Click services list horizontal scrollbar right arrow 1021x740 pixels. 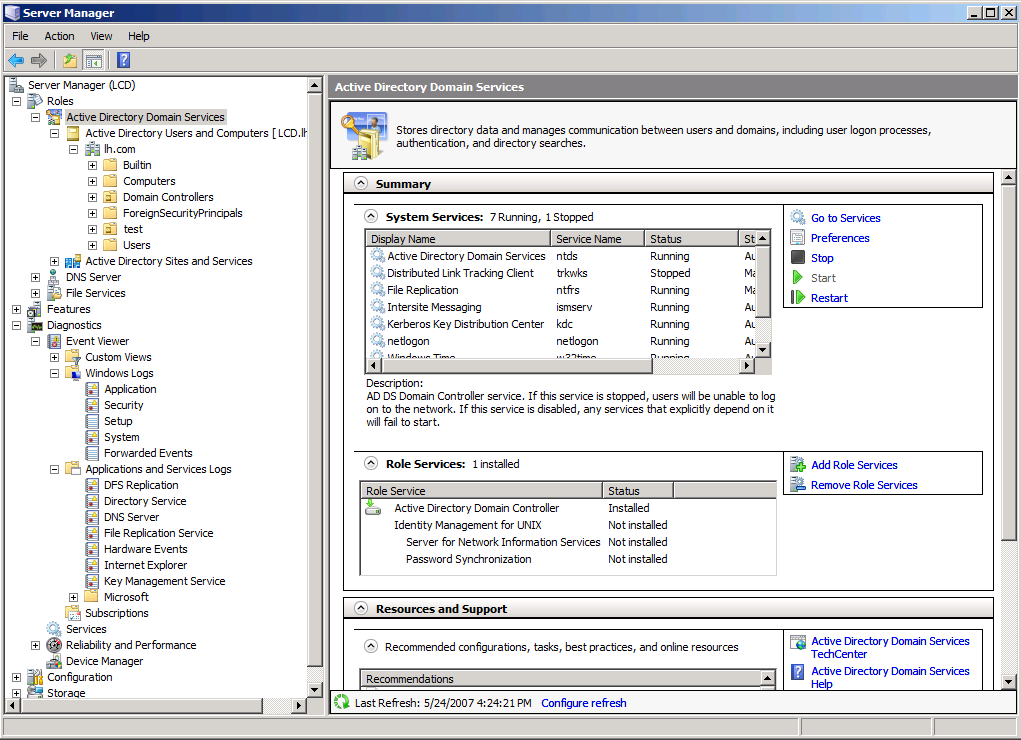(748, 366)
